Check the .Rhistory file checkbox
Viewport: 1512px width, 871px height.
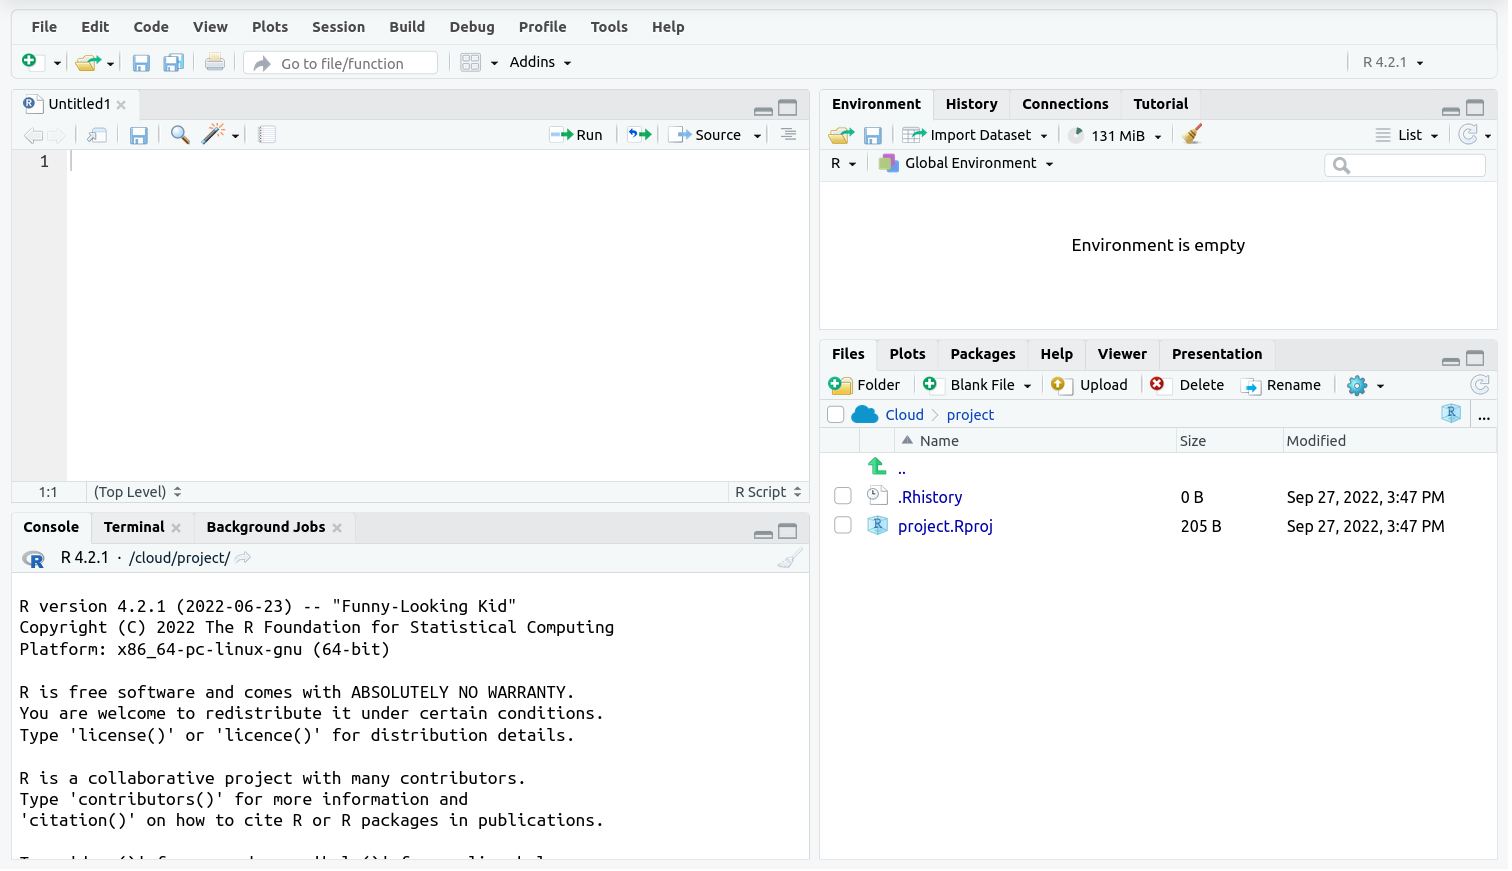(x=843, y=496)
